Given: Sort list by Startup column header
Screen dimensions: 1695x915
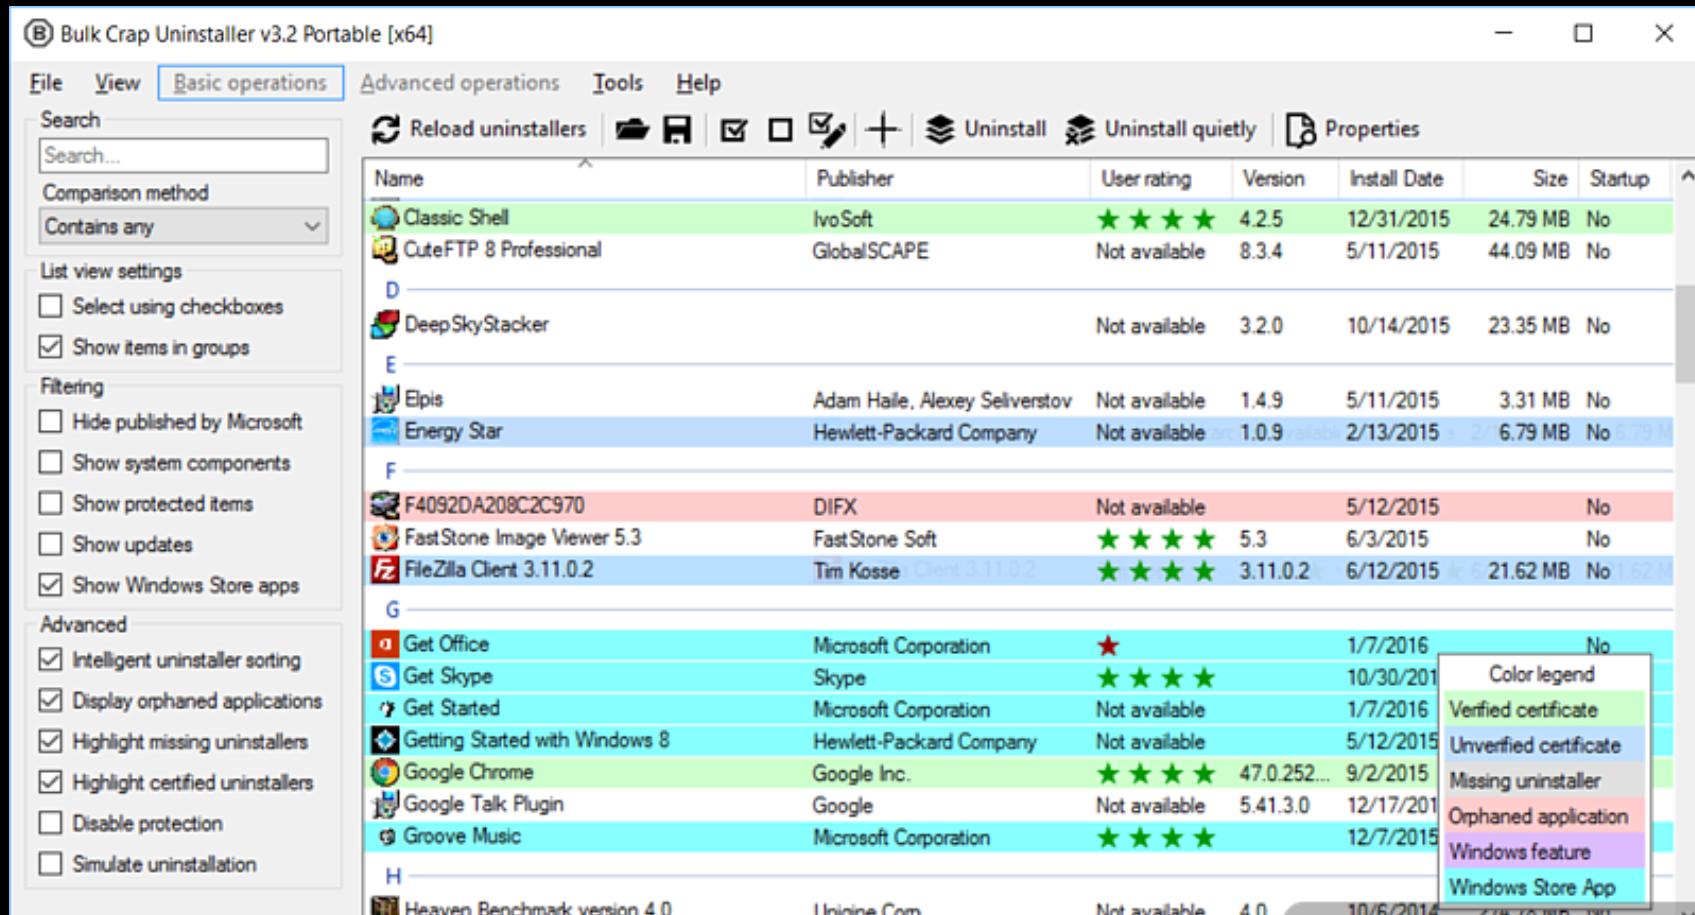Looking at the screenshot, I should (x=1624, y=179).
